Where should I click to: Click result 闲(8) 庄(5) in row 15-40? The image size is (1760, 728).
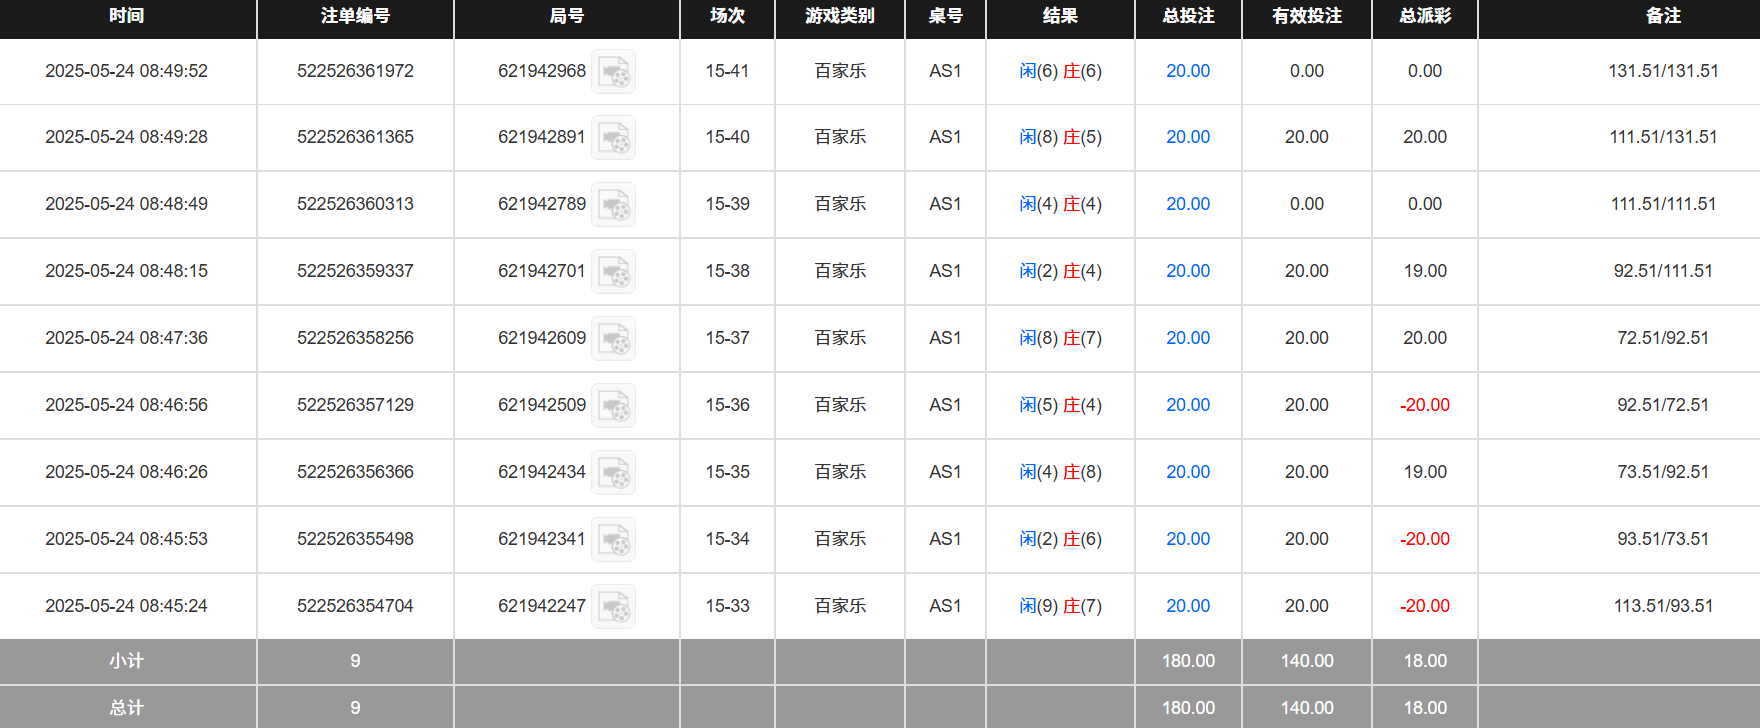[x=1060, y=137]
